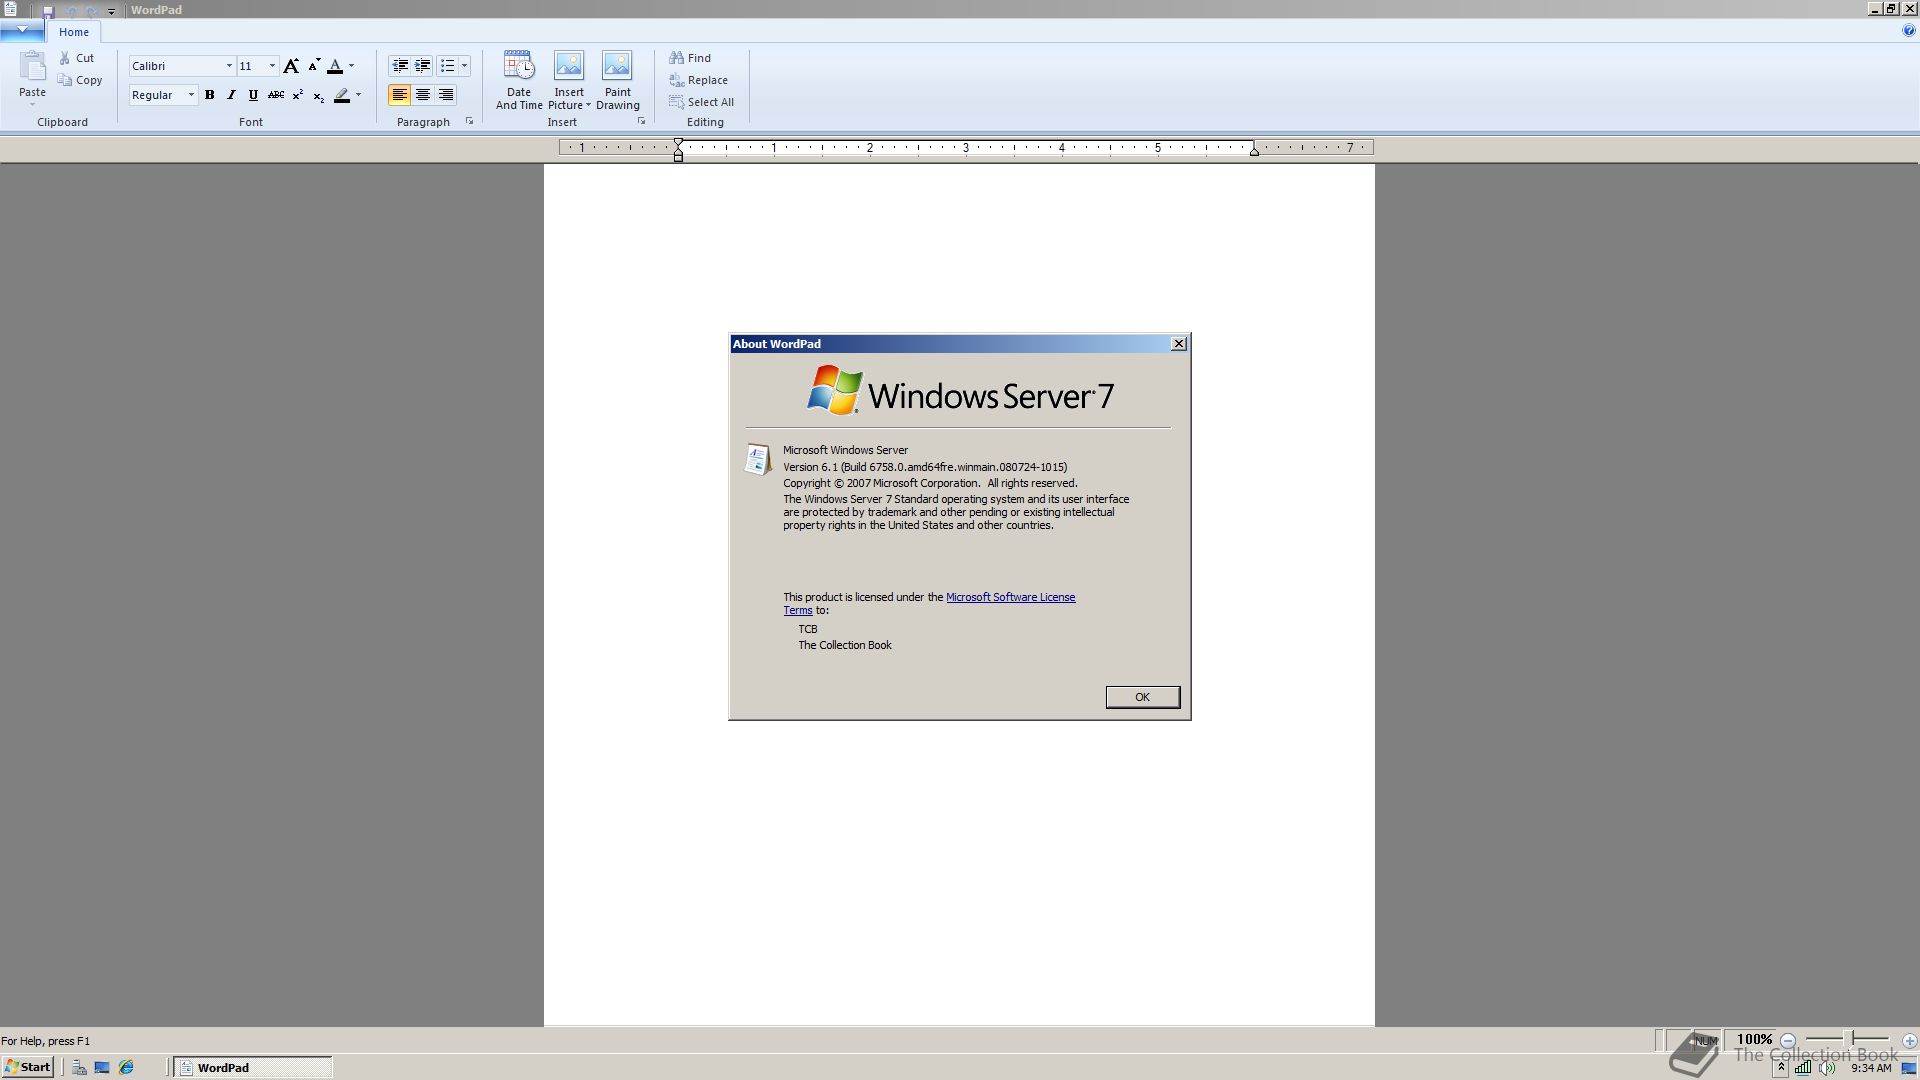Click Server Manager quick launch icon
The width and height of the screenshot is (1920, 1080).
click(x=78, y=1067)
